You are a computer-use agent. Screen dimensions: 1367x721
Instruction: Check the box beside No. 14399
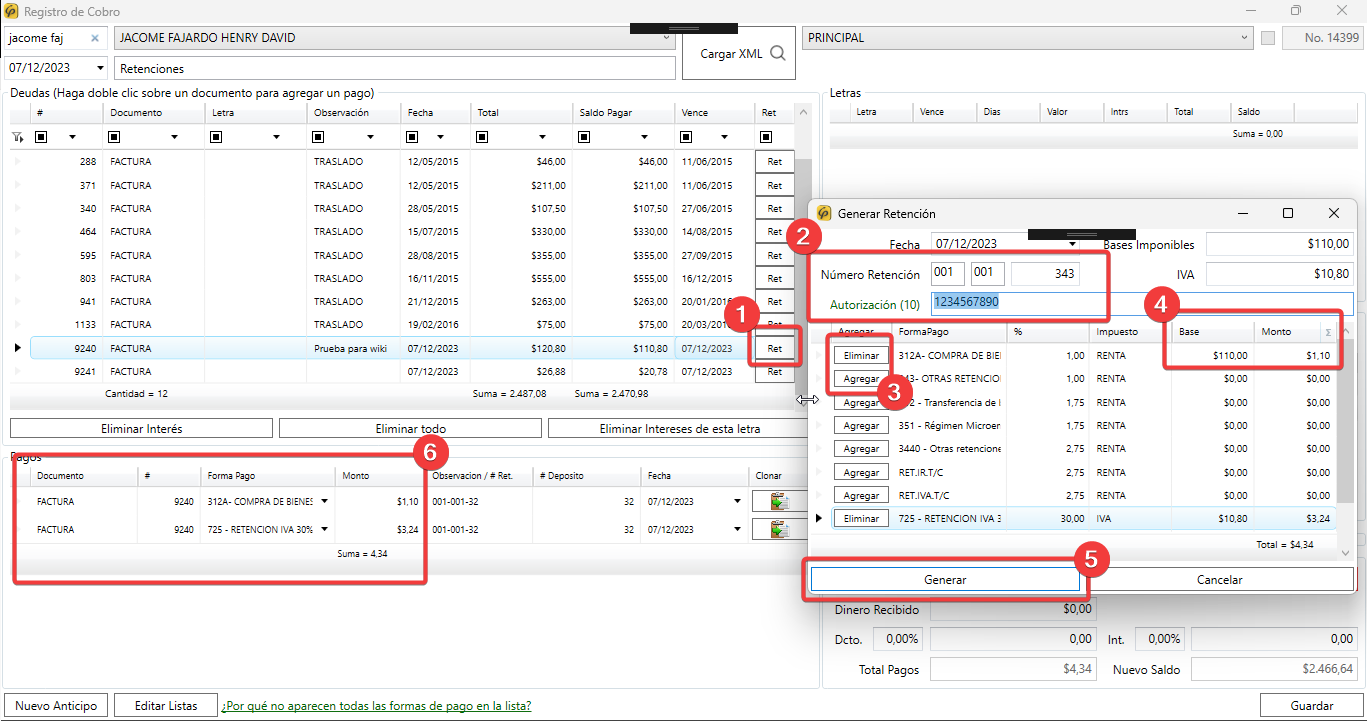coord(1268,38)
